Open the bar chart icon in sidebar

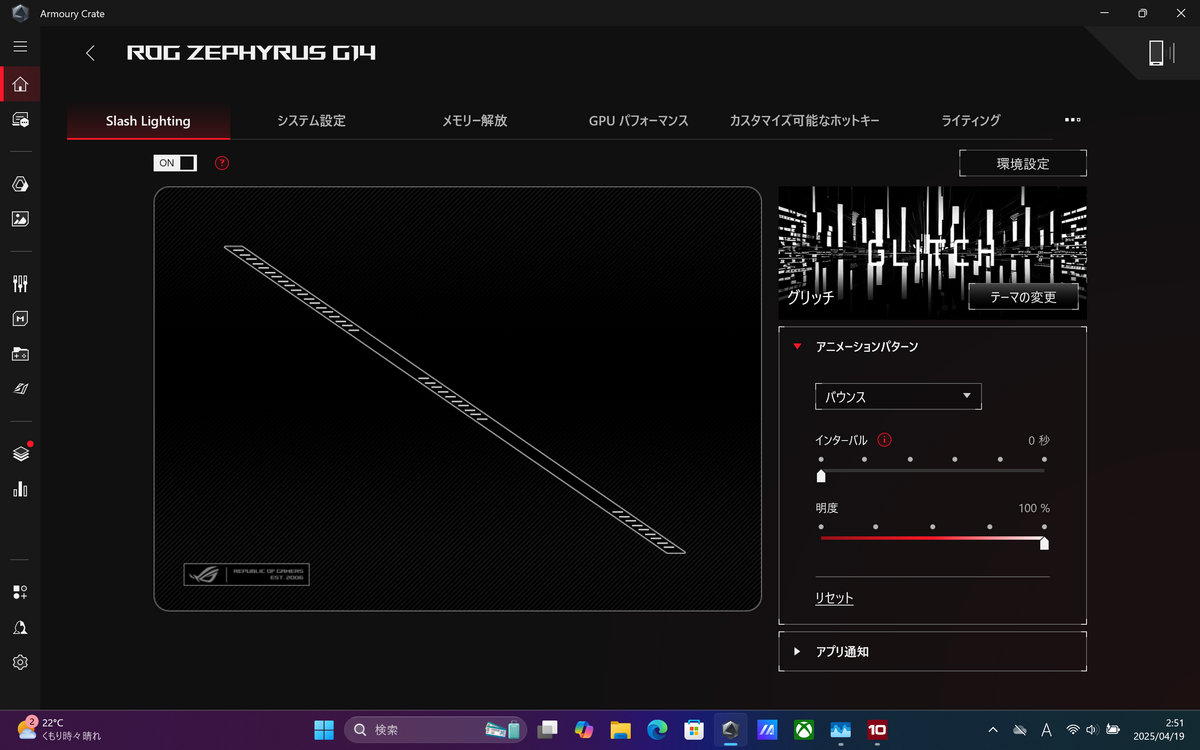(20, 489)
